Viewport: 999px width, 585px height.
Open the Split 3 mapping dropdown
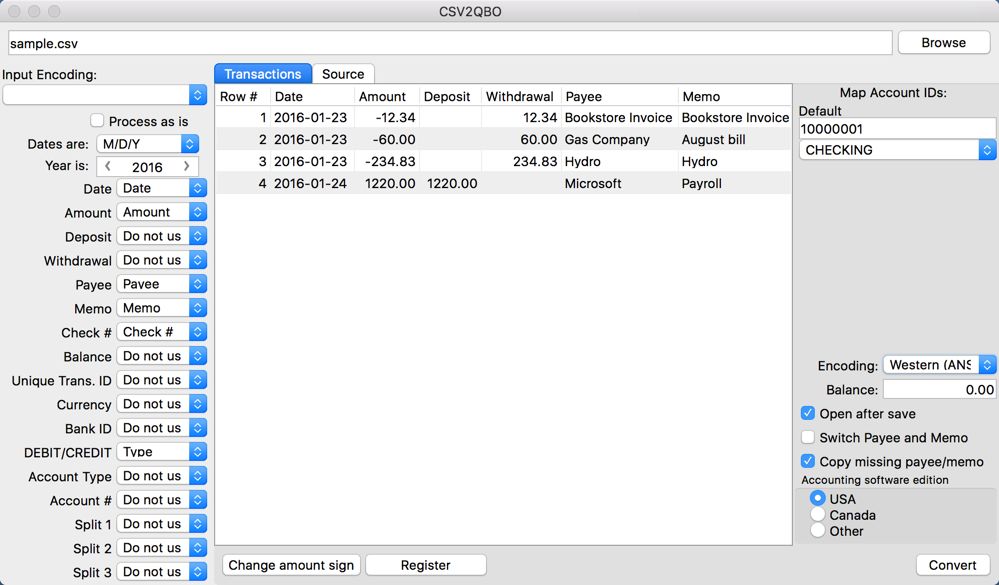pyautogui.click(x=162, y=572)
